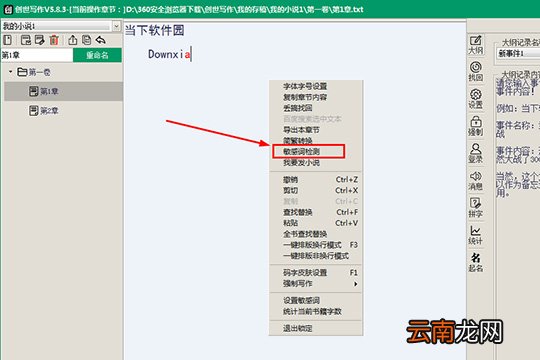Click the edit chapter pencil icon
The width and height of the screenshot is (540, 360).
click(40, 40)
